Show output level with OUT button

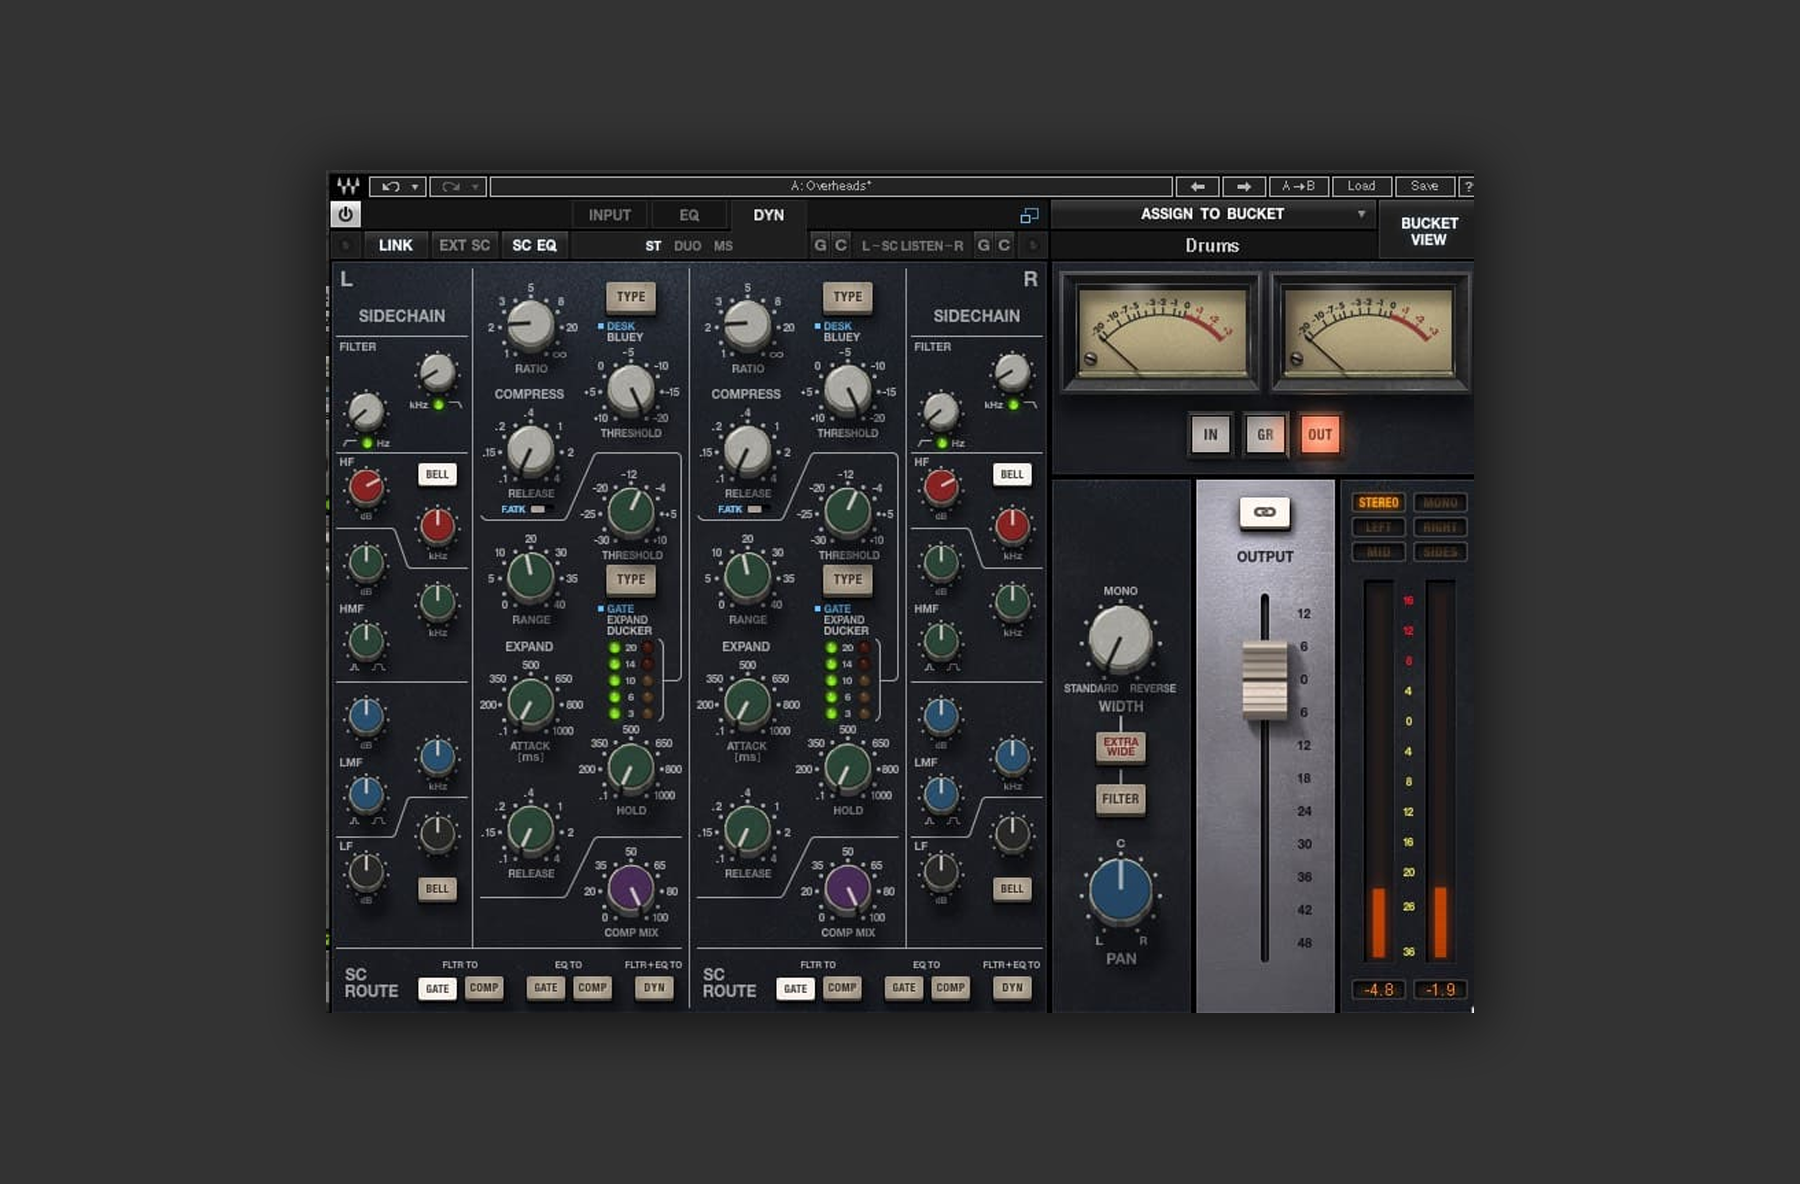pyautogui.click(x=1320, y=435)
